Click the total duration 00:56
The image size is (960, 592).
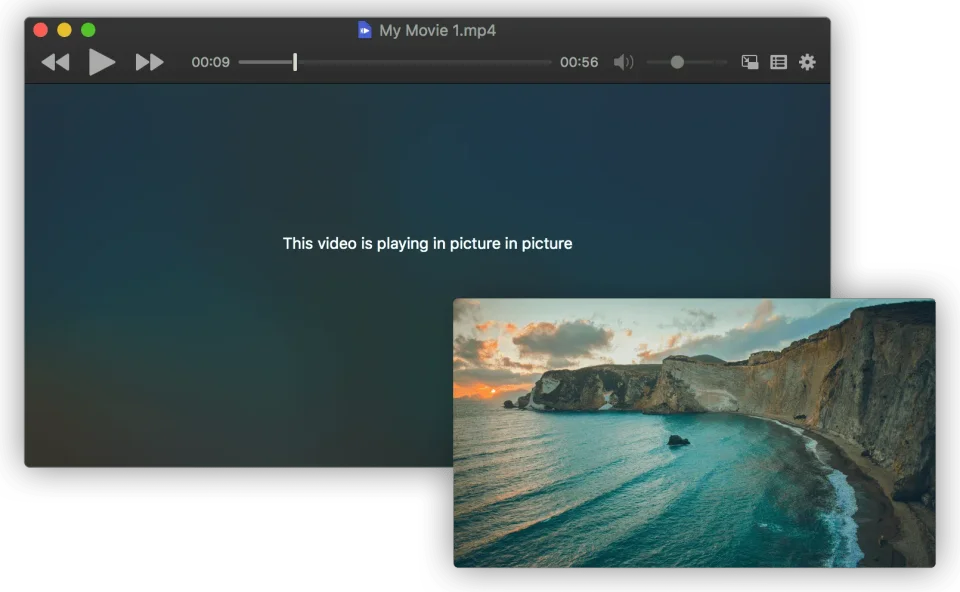(x=579, y=62)
